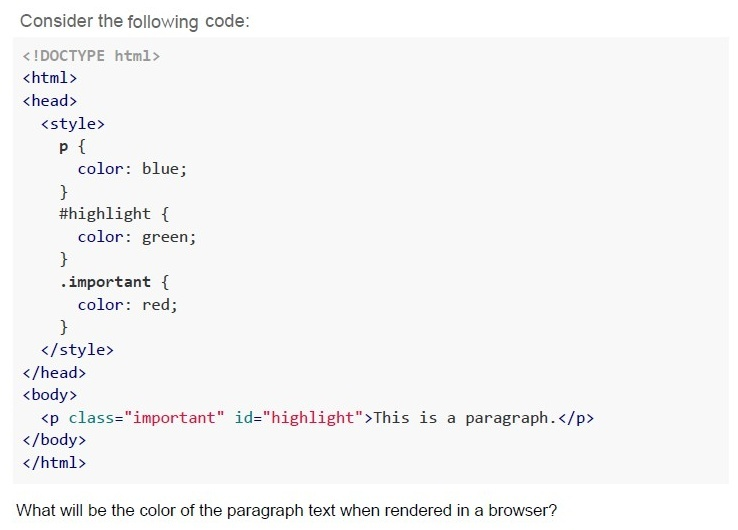Click the opening html tag

50,78
